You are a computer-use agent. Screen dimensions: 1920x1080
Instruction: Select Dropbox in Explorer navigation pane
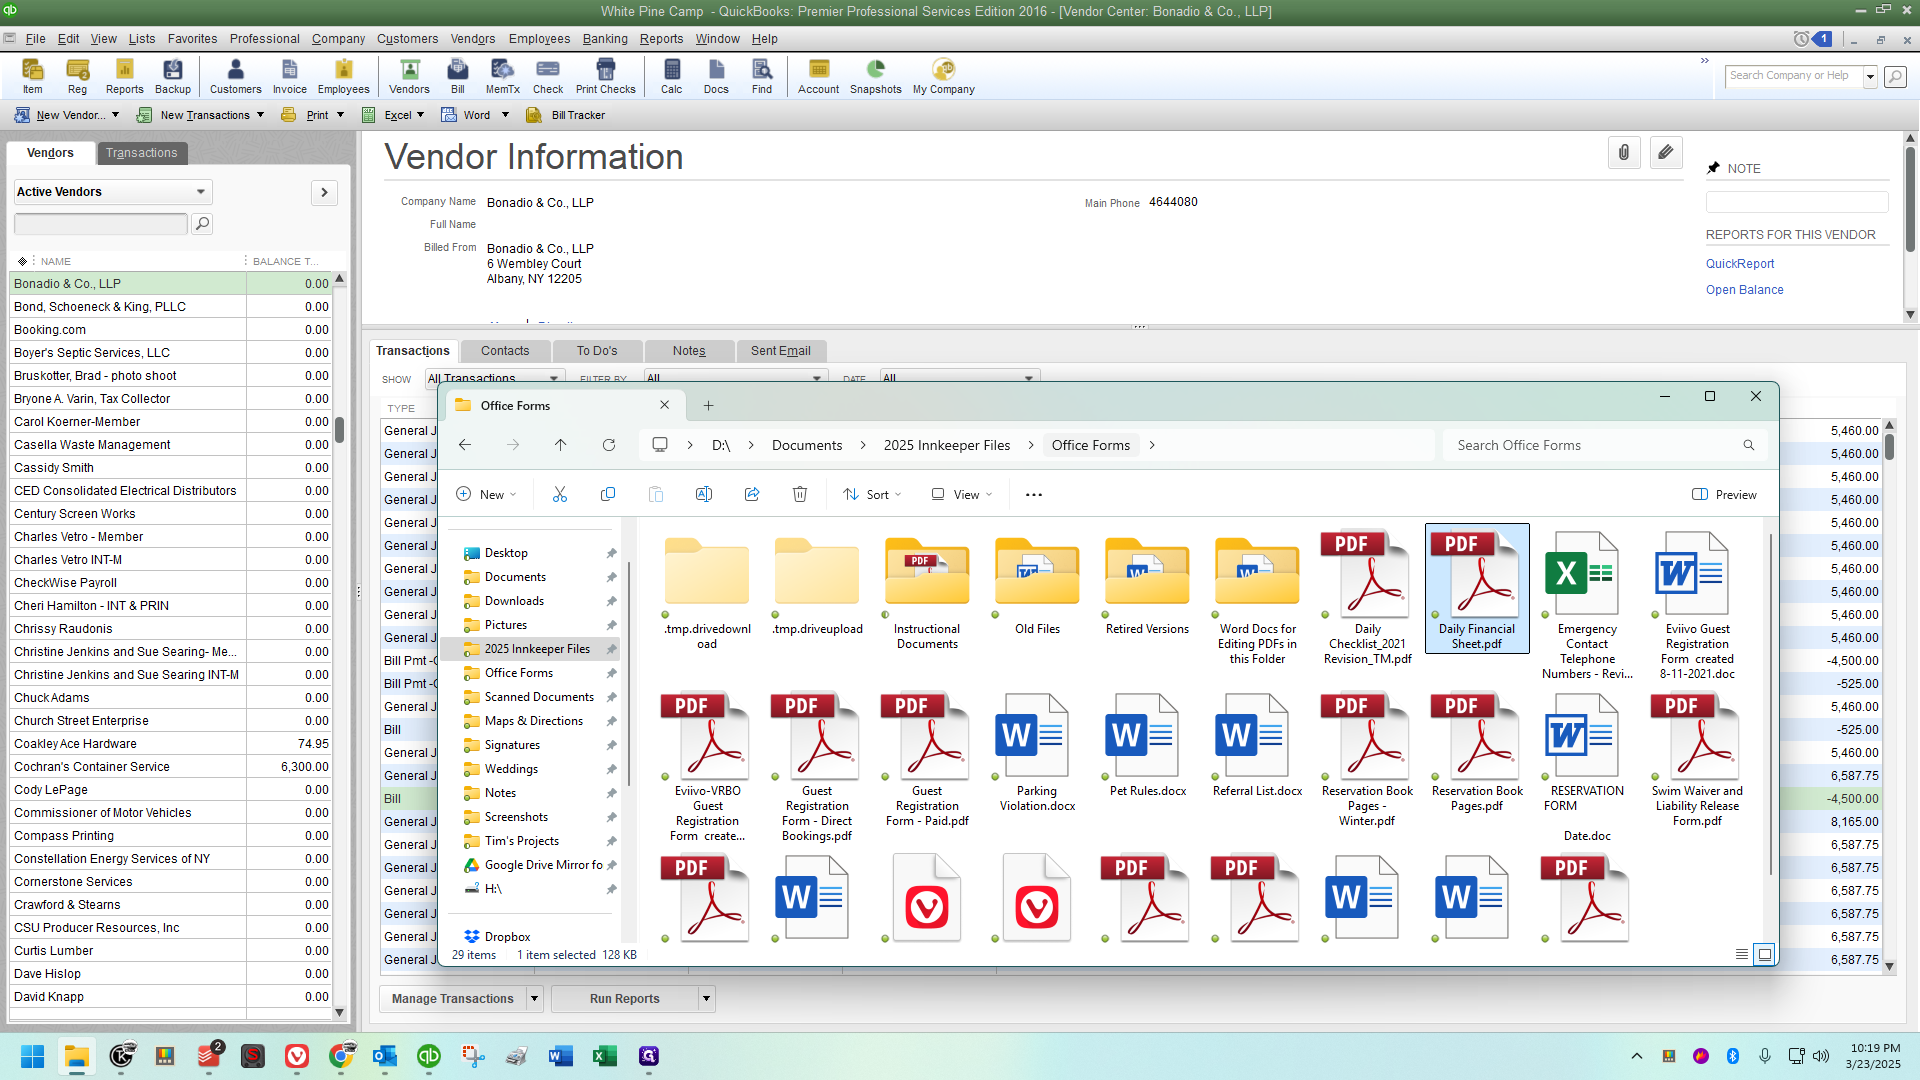(507, 937)
